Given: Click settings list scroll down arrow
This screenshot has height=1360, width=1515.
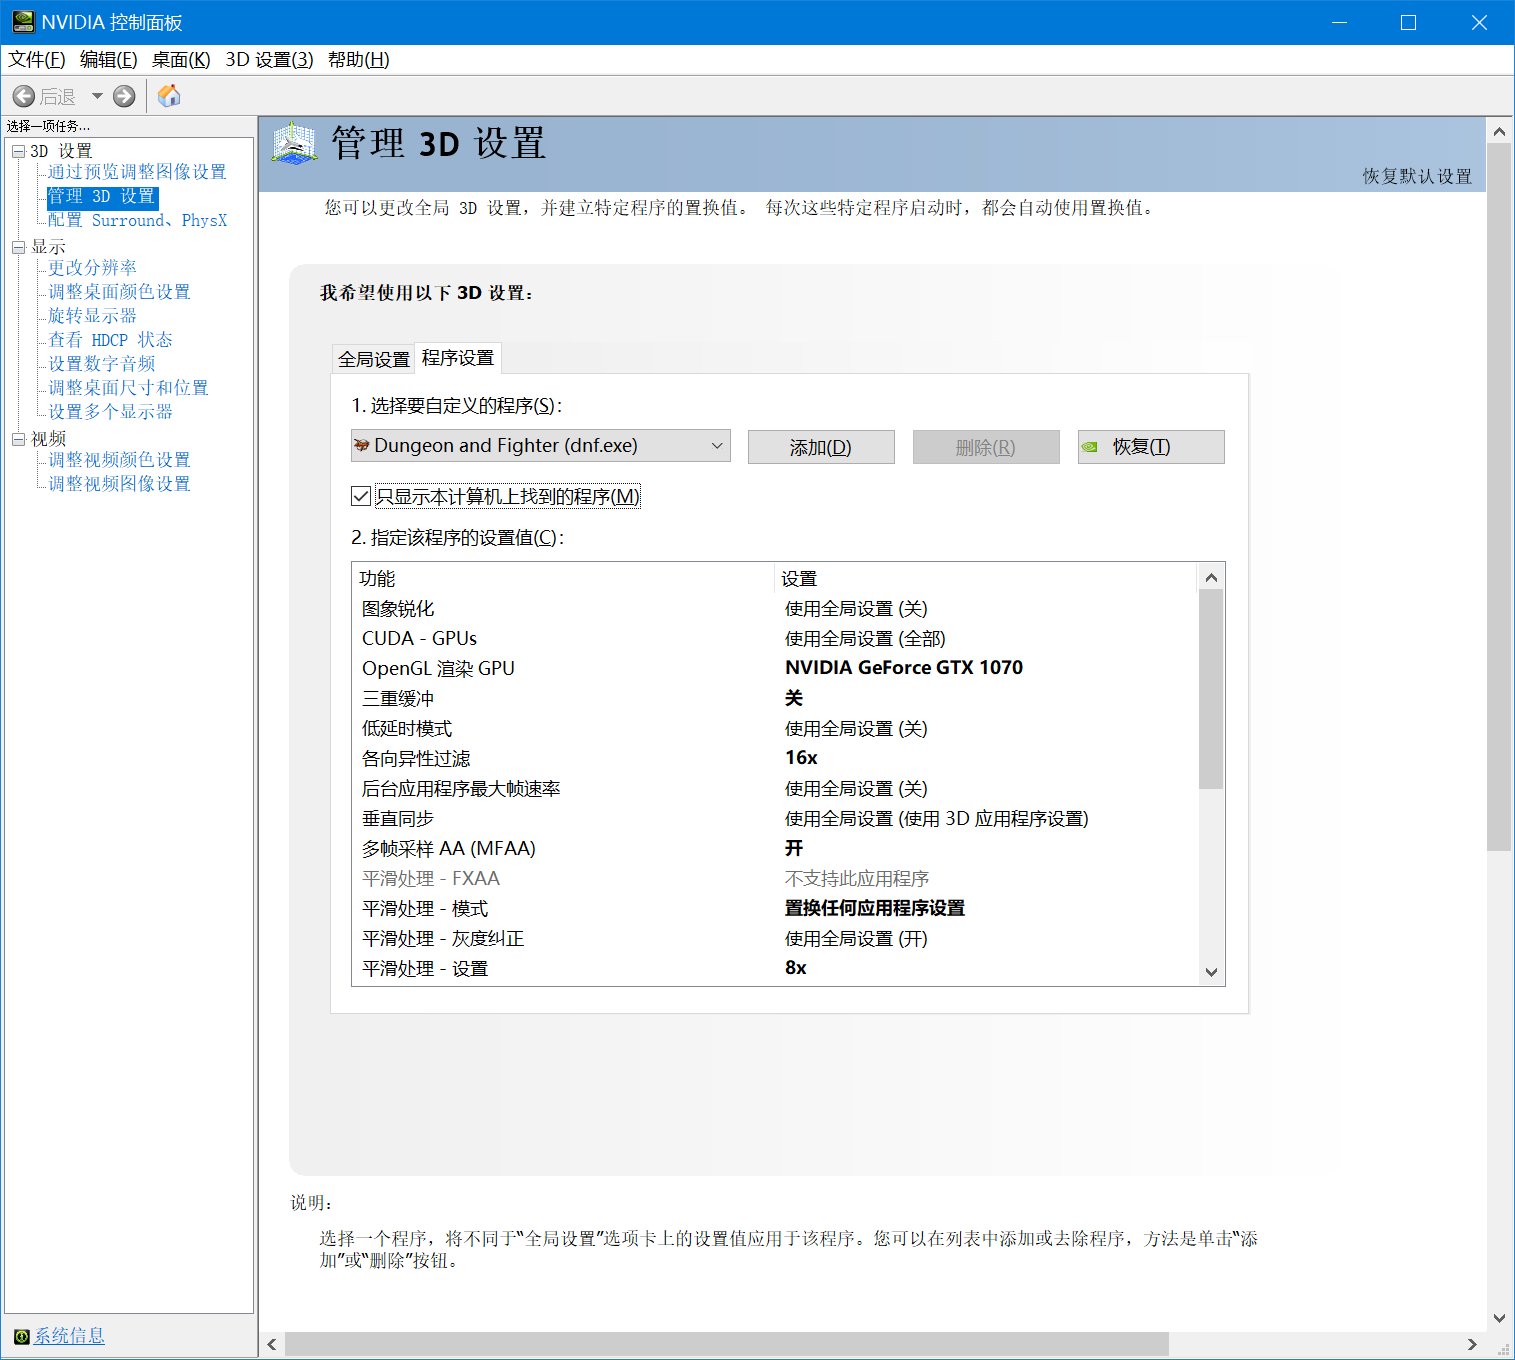Looking at the screenshot, I should tap(1211, 973).
